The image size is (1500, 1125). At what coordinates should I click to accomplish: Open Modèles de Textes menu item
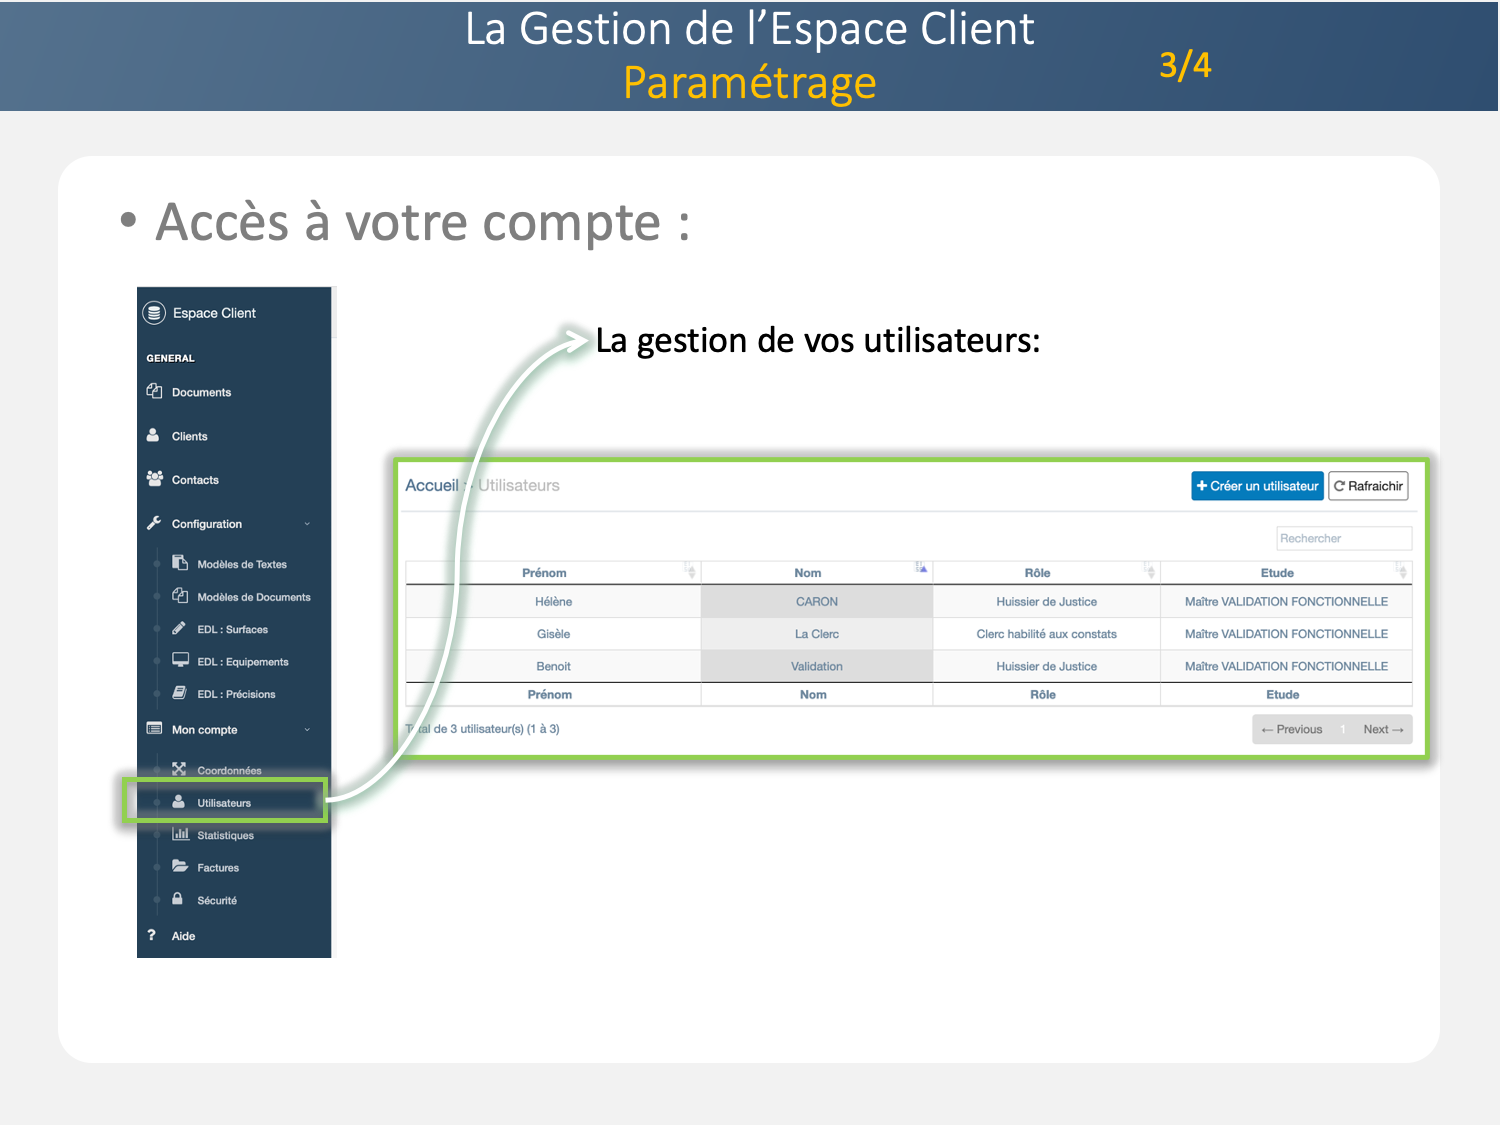(x=241, y=564)
